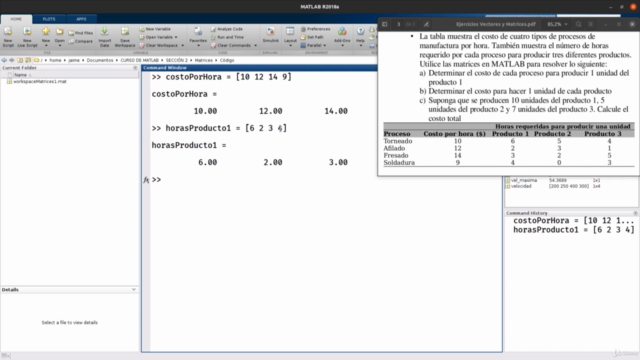Image resolution: width=640 pixels, height=360 pixels.
Task: Select 'CURSO DE MATLAB' breadcrumb folder
Action: click(x=140, y=60)
